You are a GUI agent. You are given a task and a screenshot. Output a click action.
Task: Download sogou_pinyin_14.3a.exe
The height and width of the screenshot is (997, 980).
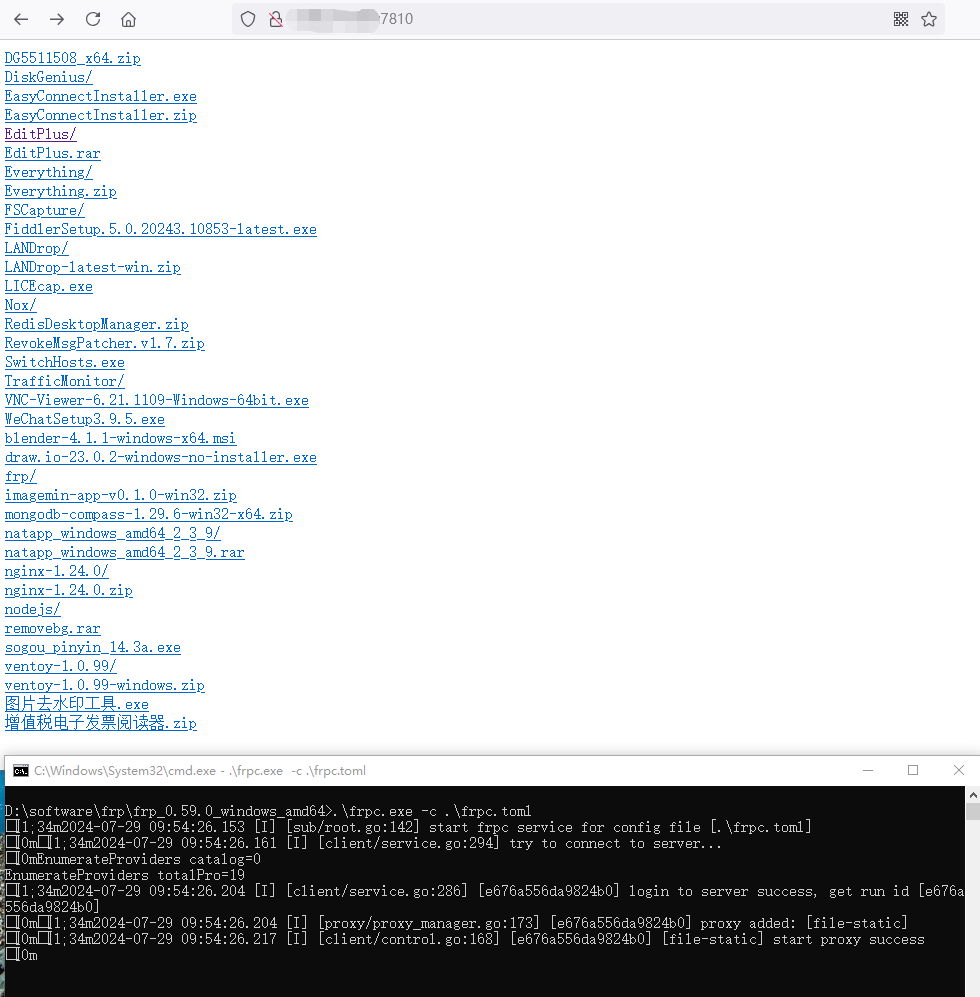[92, 649]
